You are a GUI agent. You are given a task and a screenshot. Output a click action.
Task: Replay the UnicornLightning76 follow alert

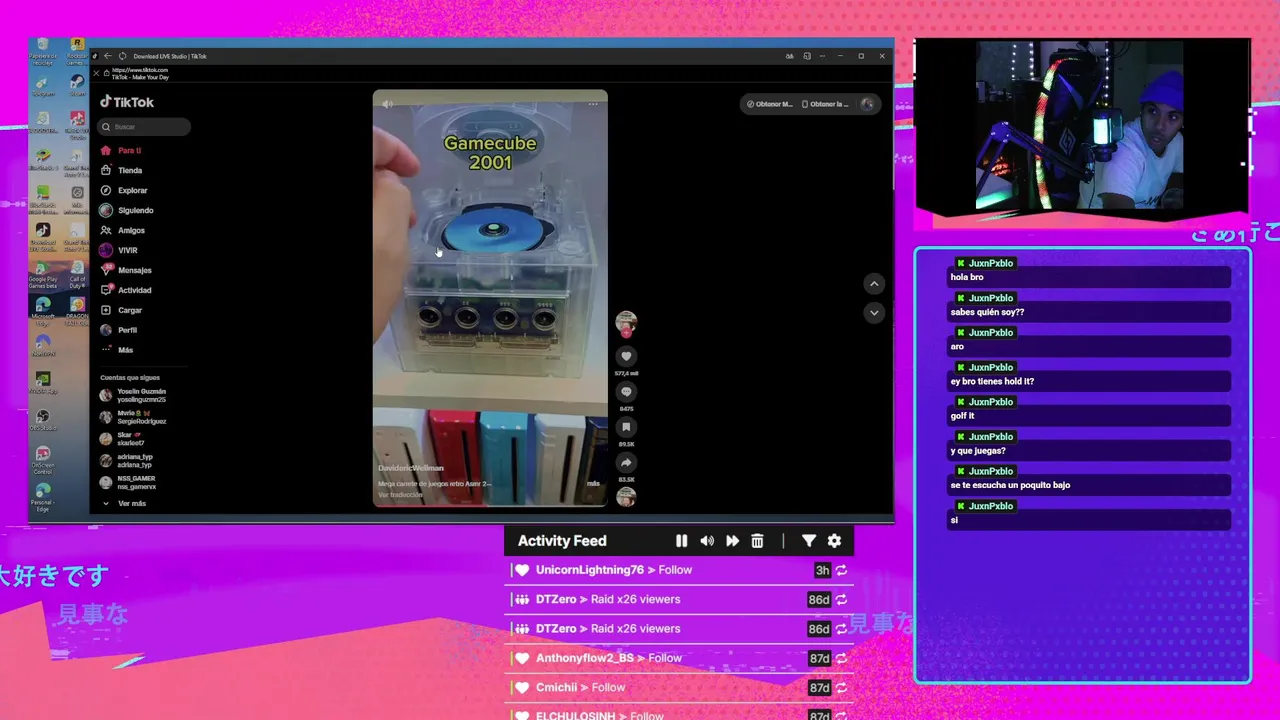pos(841,570)
